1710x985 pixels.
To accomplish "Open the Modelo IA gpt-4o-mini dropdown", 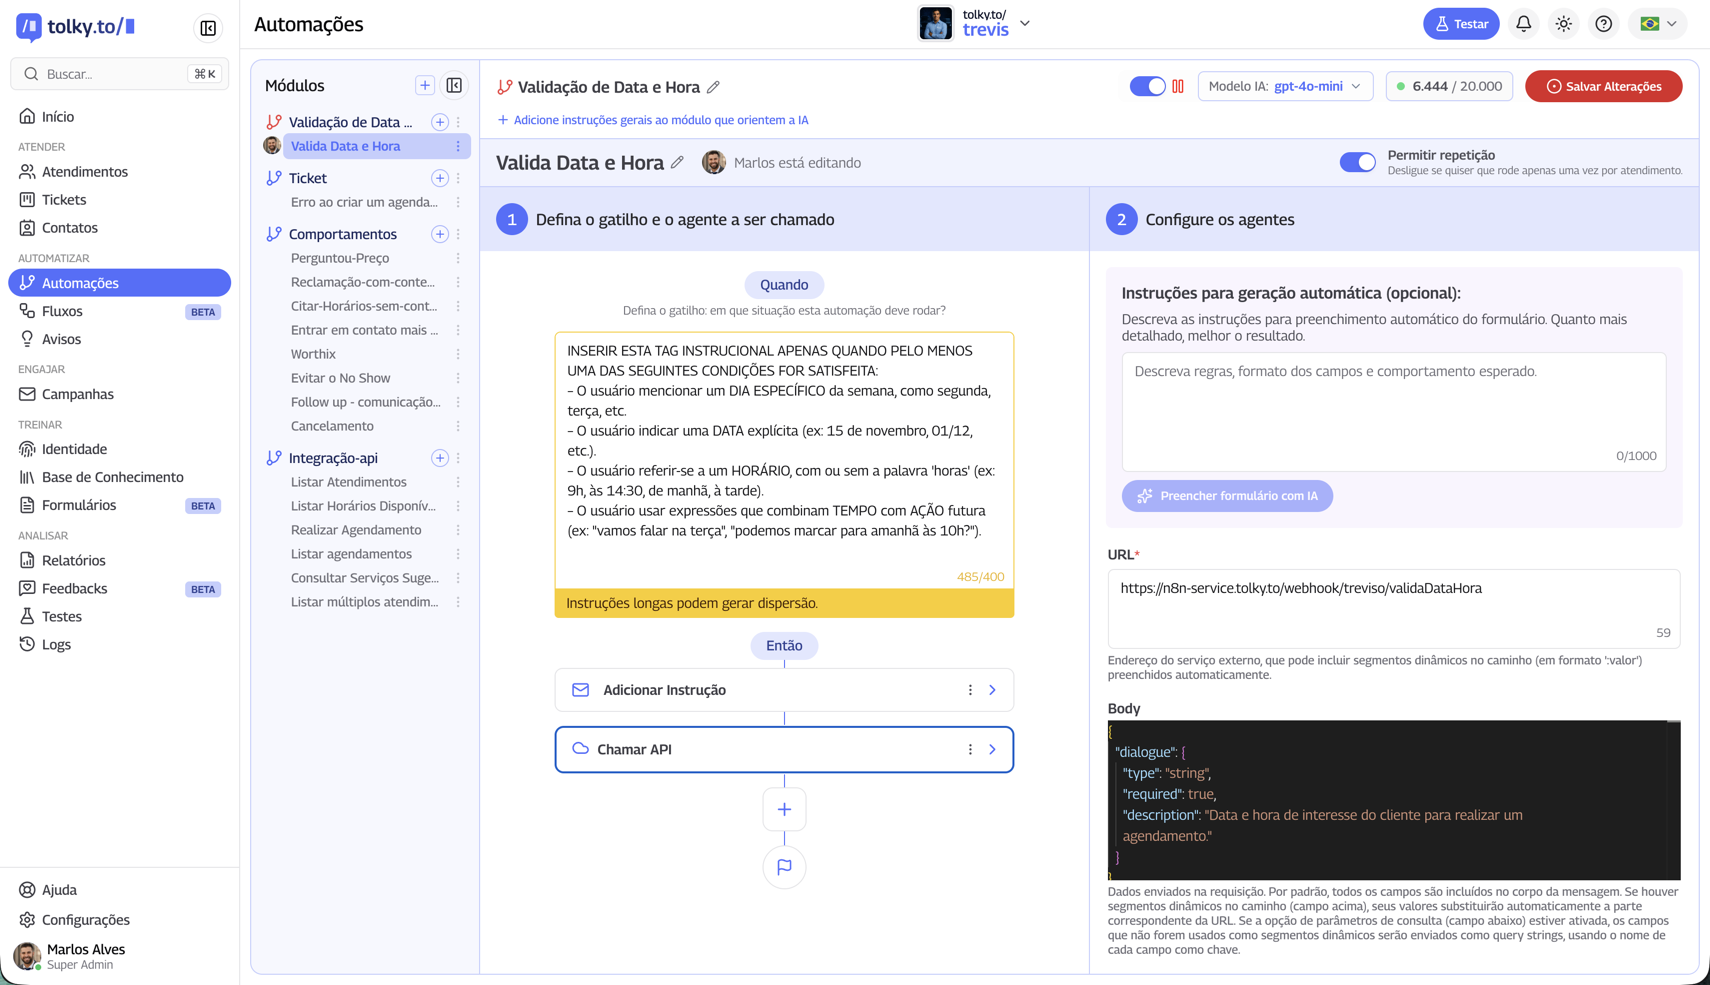I will [x=1285, y=86].
